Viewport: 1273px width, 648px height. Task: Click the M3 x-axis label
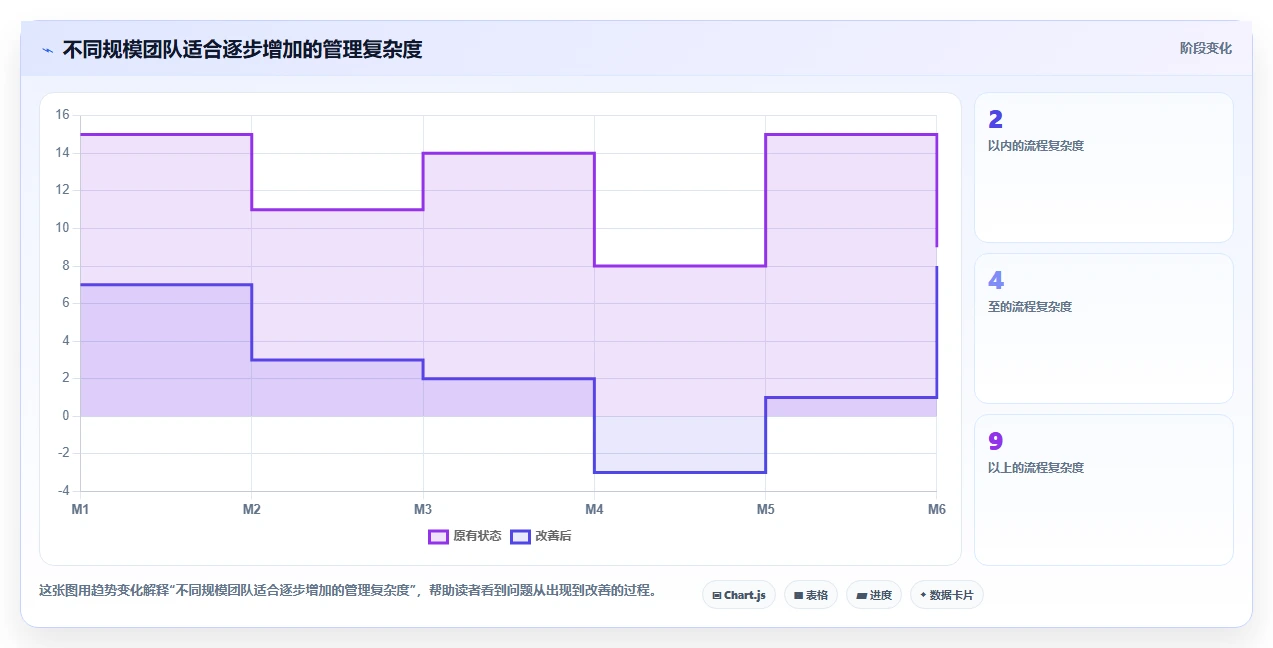(423, 509)
